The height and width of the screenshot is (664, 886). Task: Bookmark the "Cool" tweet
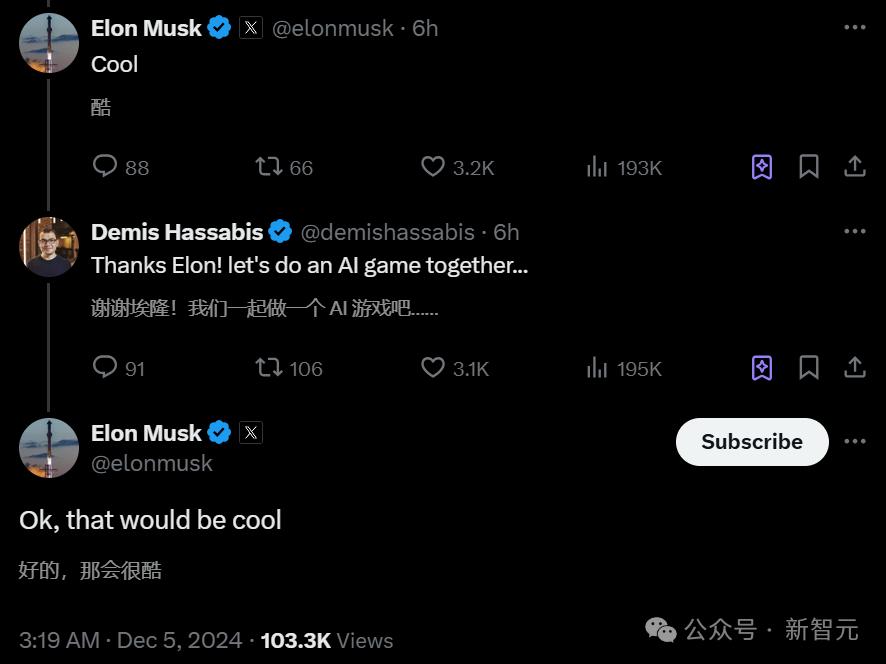click(x=809, y=166)
